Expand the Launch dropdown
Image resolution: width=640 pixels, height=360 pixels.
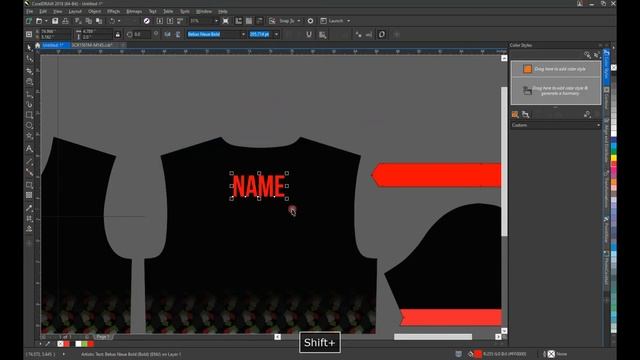click(x=349, y=21)
